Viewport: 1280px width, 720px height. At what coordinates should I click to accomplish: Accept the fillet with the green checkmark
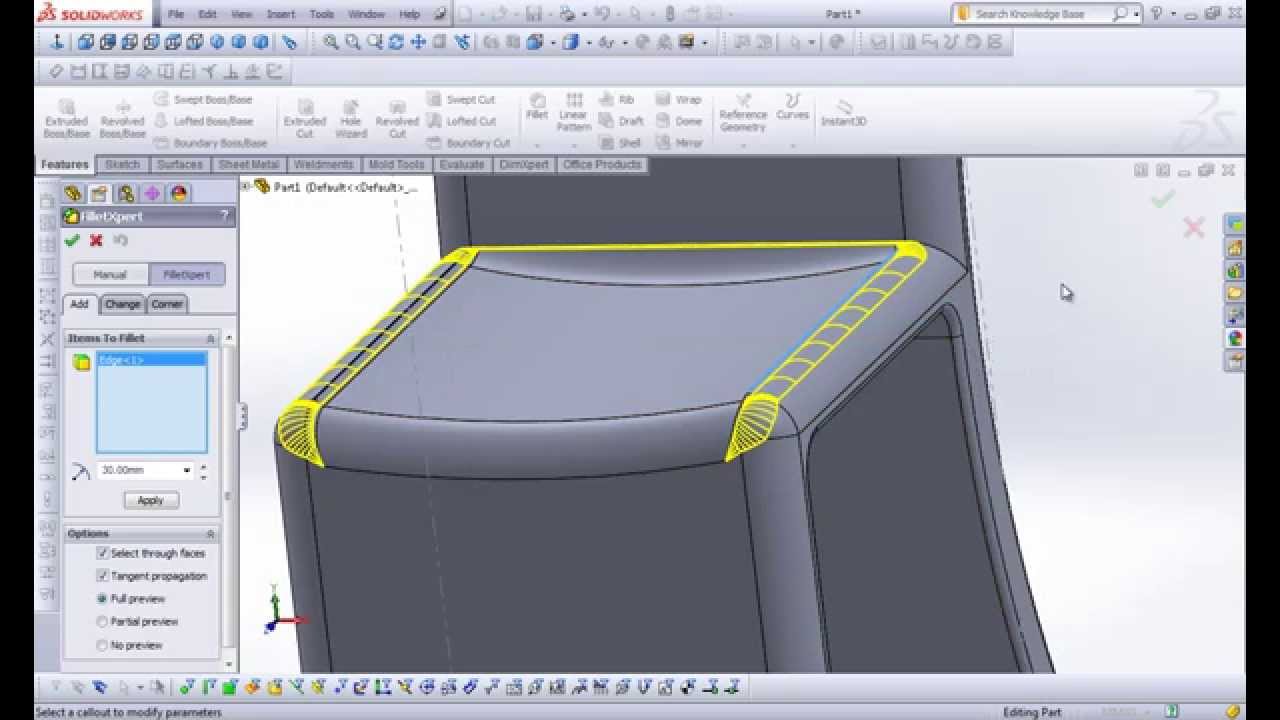pos(72,240)
